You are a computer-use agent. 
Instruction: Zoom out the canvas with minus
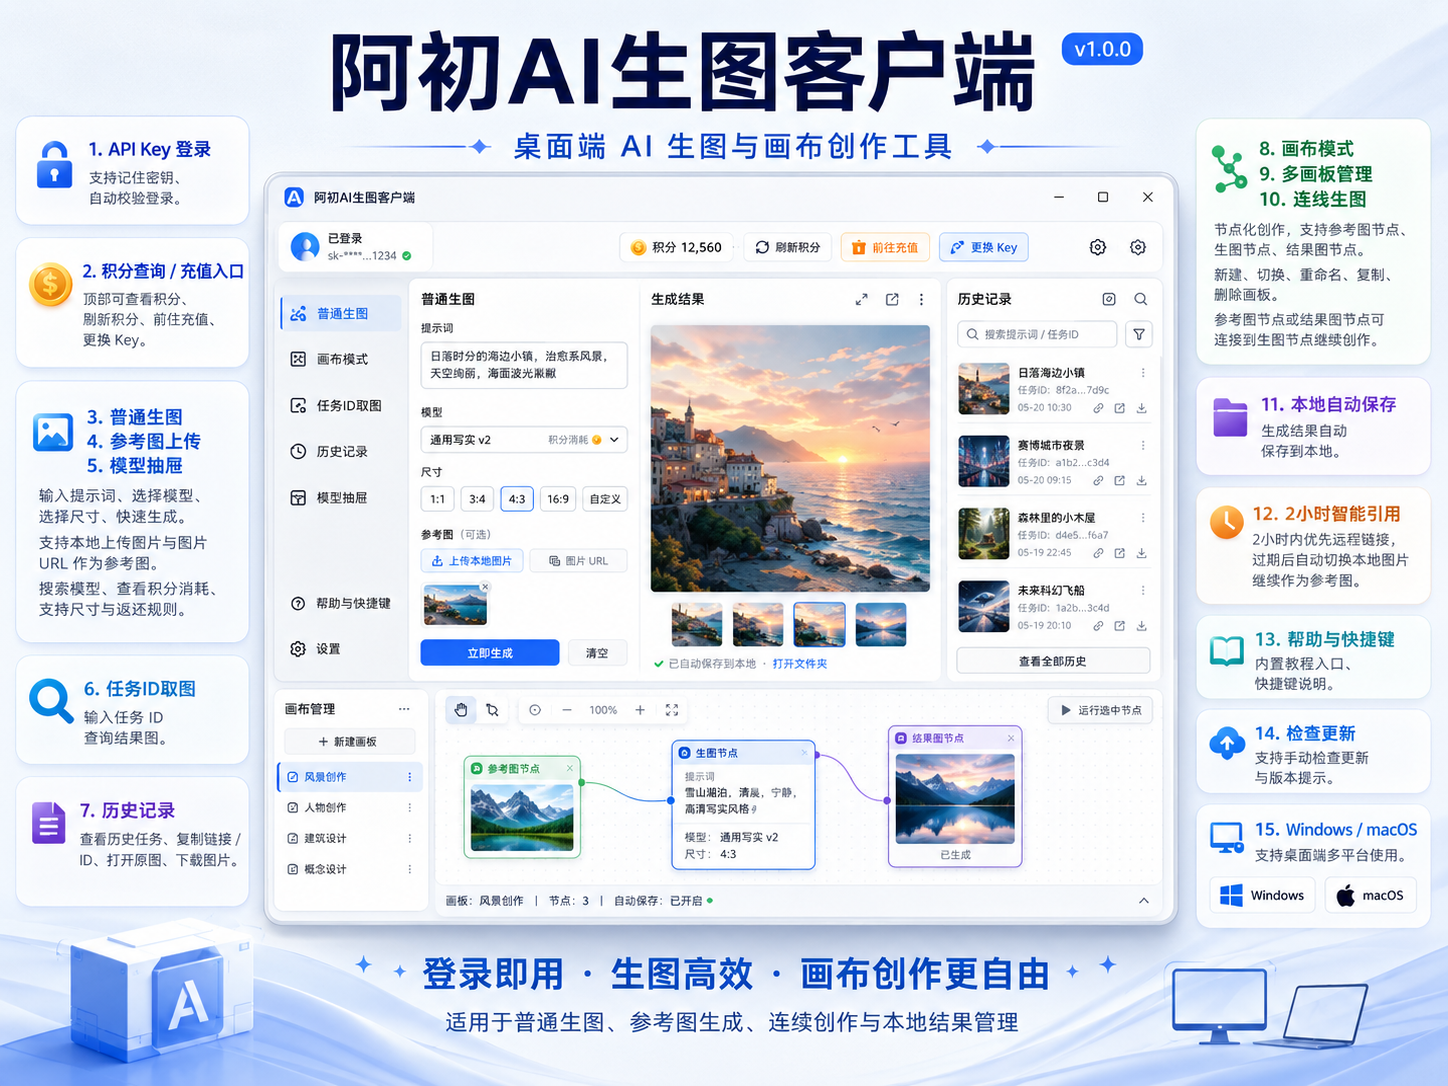tap(567, 710)
